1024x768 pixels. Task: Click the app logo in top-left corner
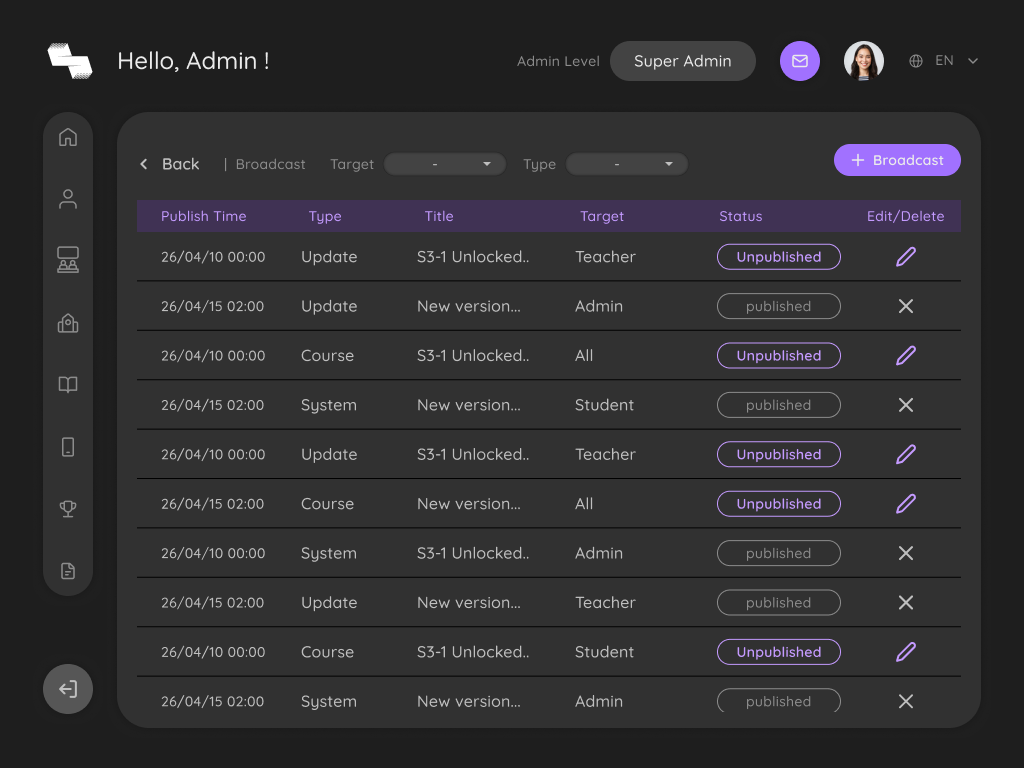[70, 61]
